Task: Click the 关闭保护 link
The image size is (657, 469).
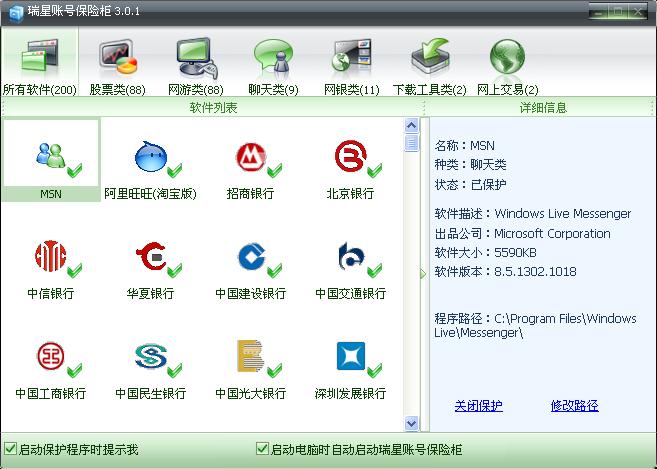Action: tap(479, 405)
